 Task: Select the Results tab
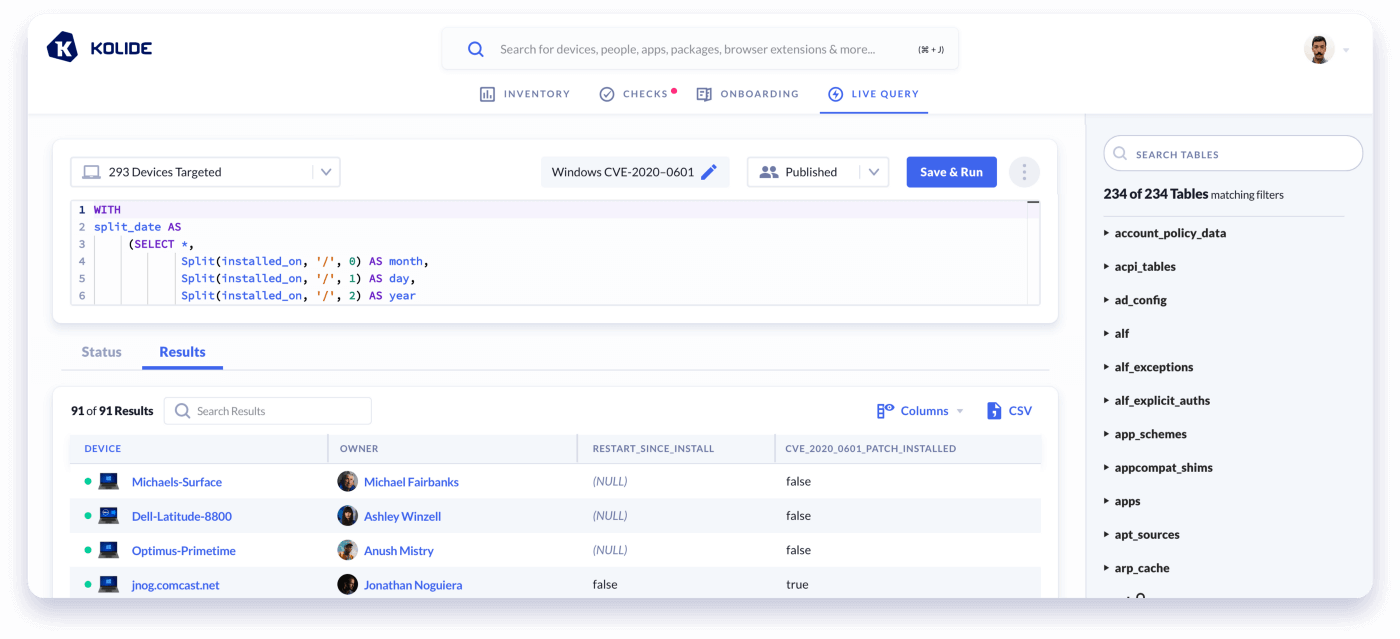182,352
